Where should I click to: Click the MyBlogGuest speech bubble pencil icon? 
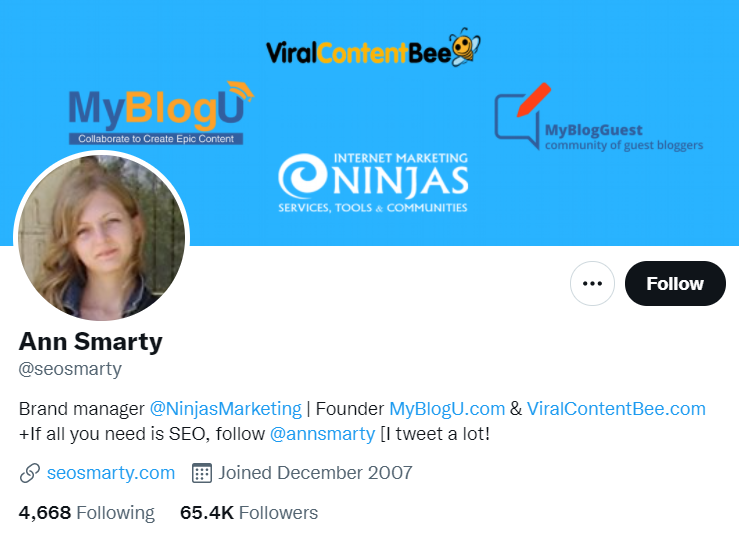click(523, 115)
